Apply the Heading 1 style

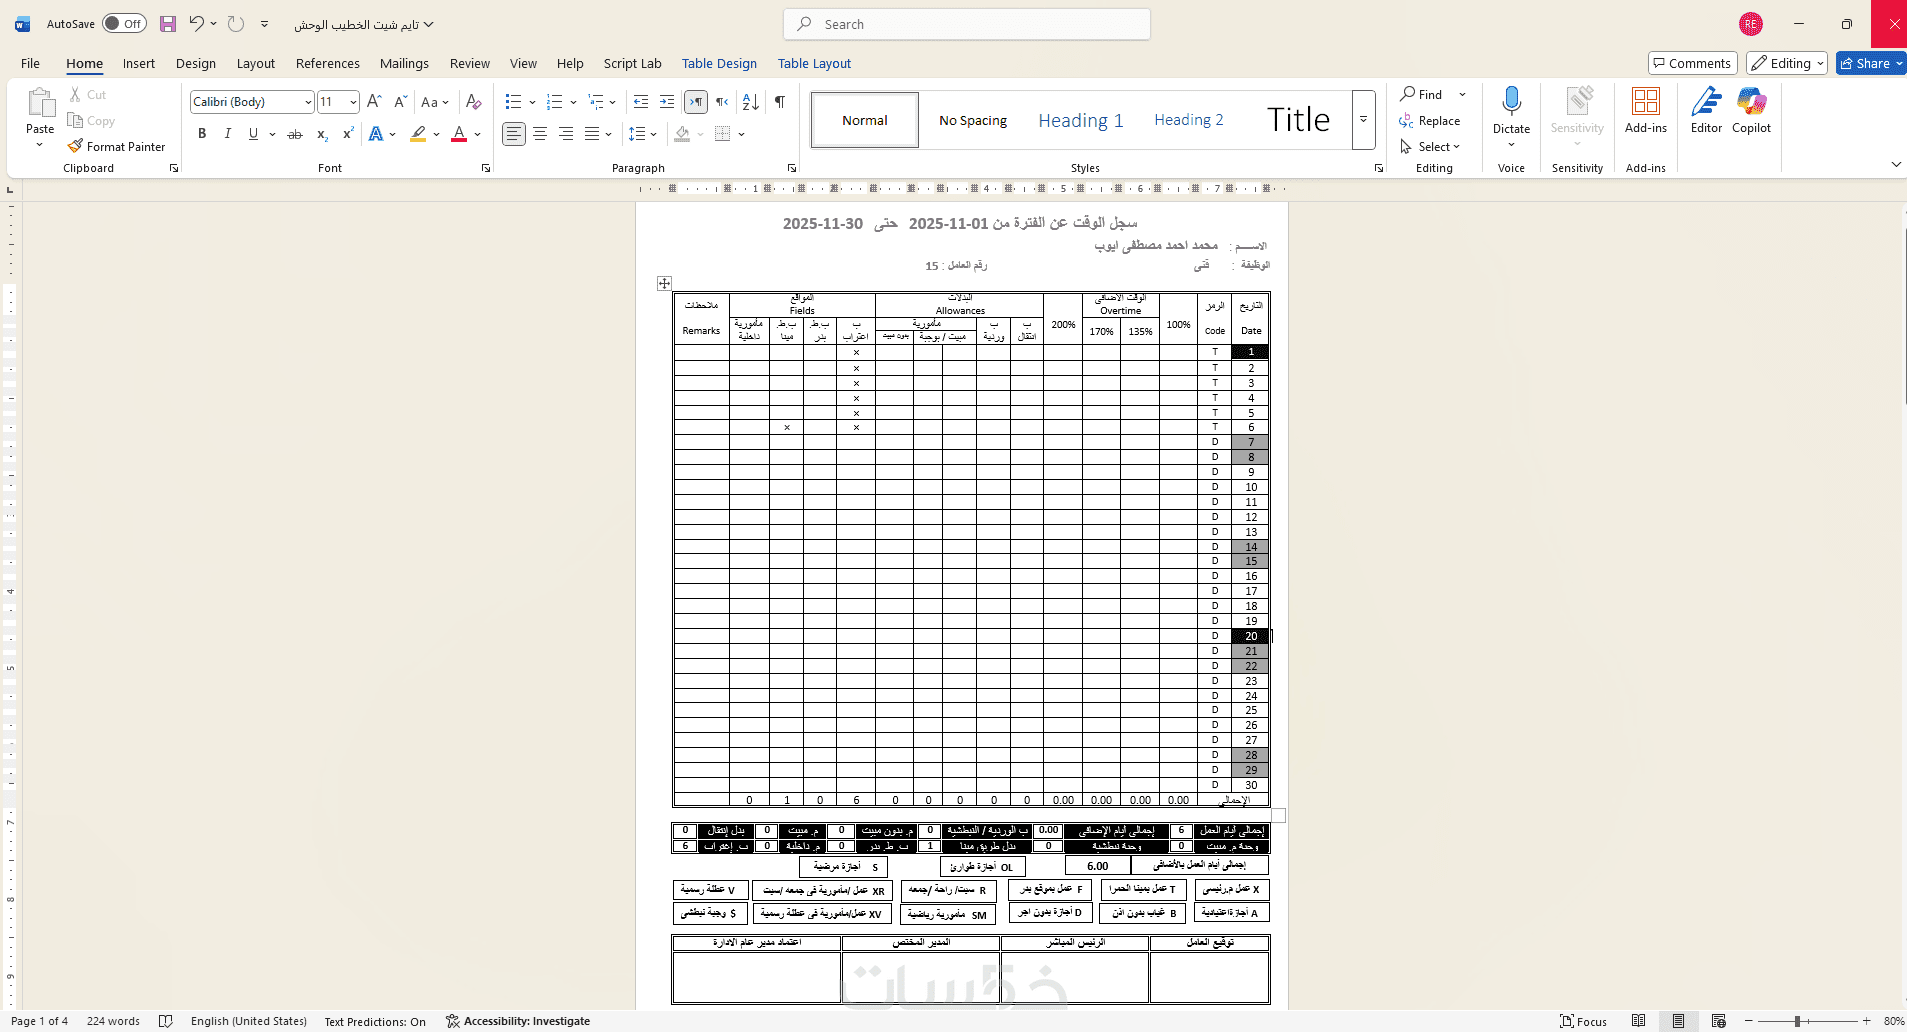click(x=1081, y=120)
